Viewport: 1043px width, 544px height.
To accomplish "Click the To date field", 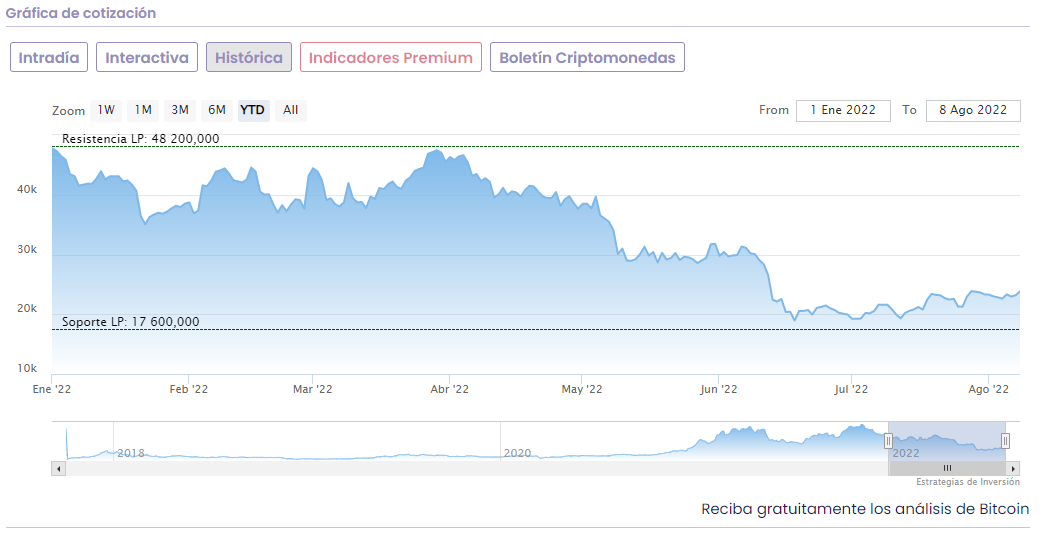I will [x=973, y=110].
